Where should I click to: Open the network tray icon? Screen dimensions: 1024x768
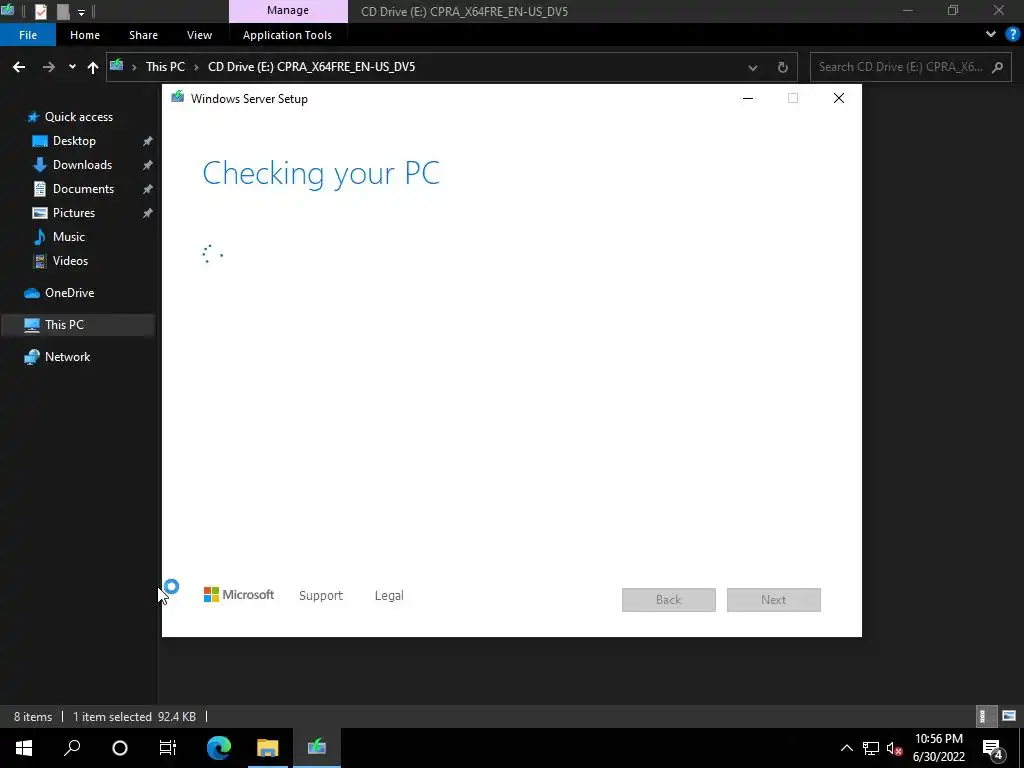click(871, 748)
